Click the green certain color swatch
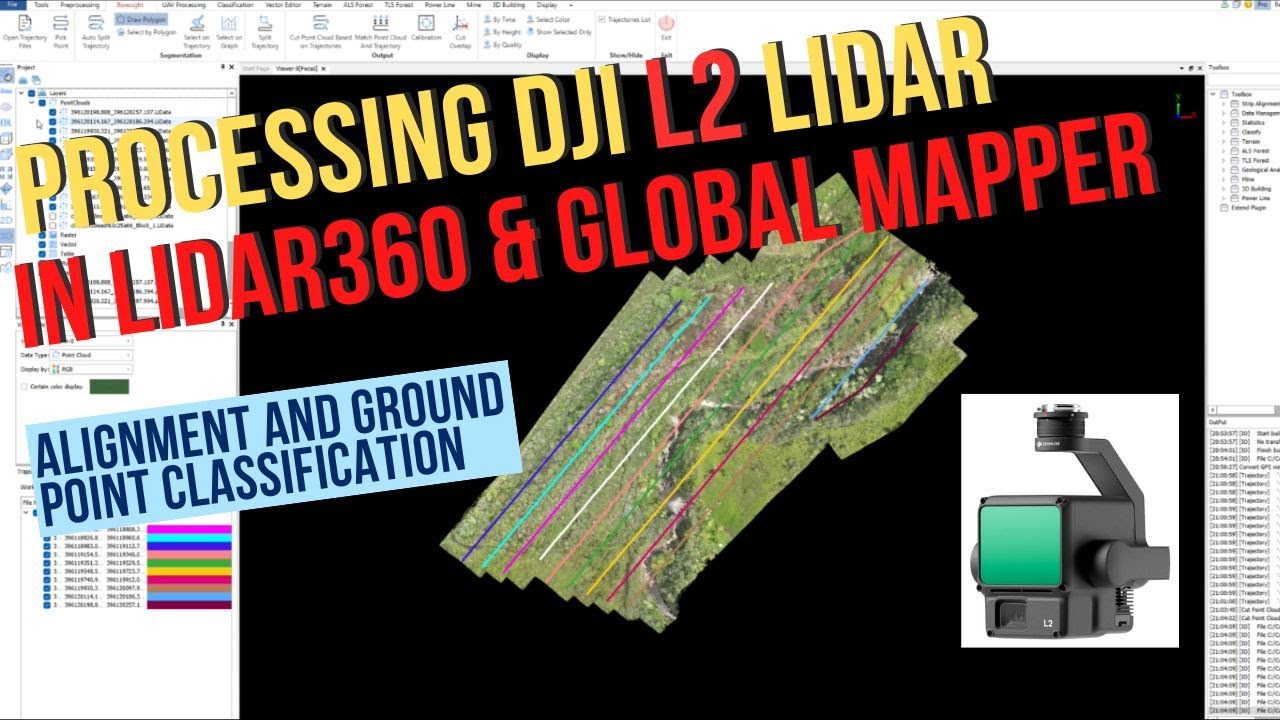 click(109, 386)
